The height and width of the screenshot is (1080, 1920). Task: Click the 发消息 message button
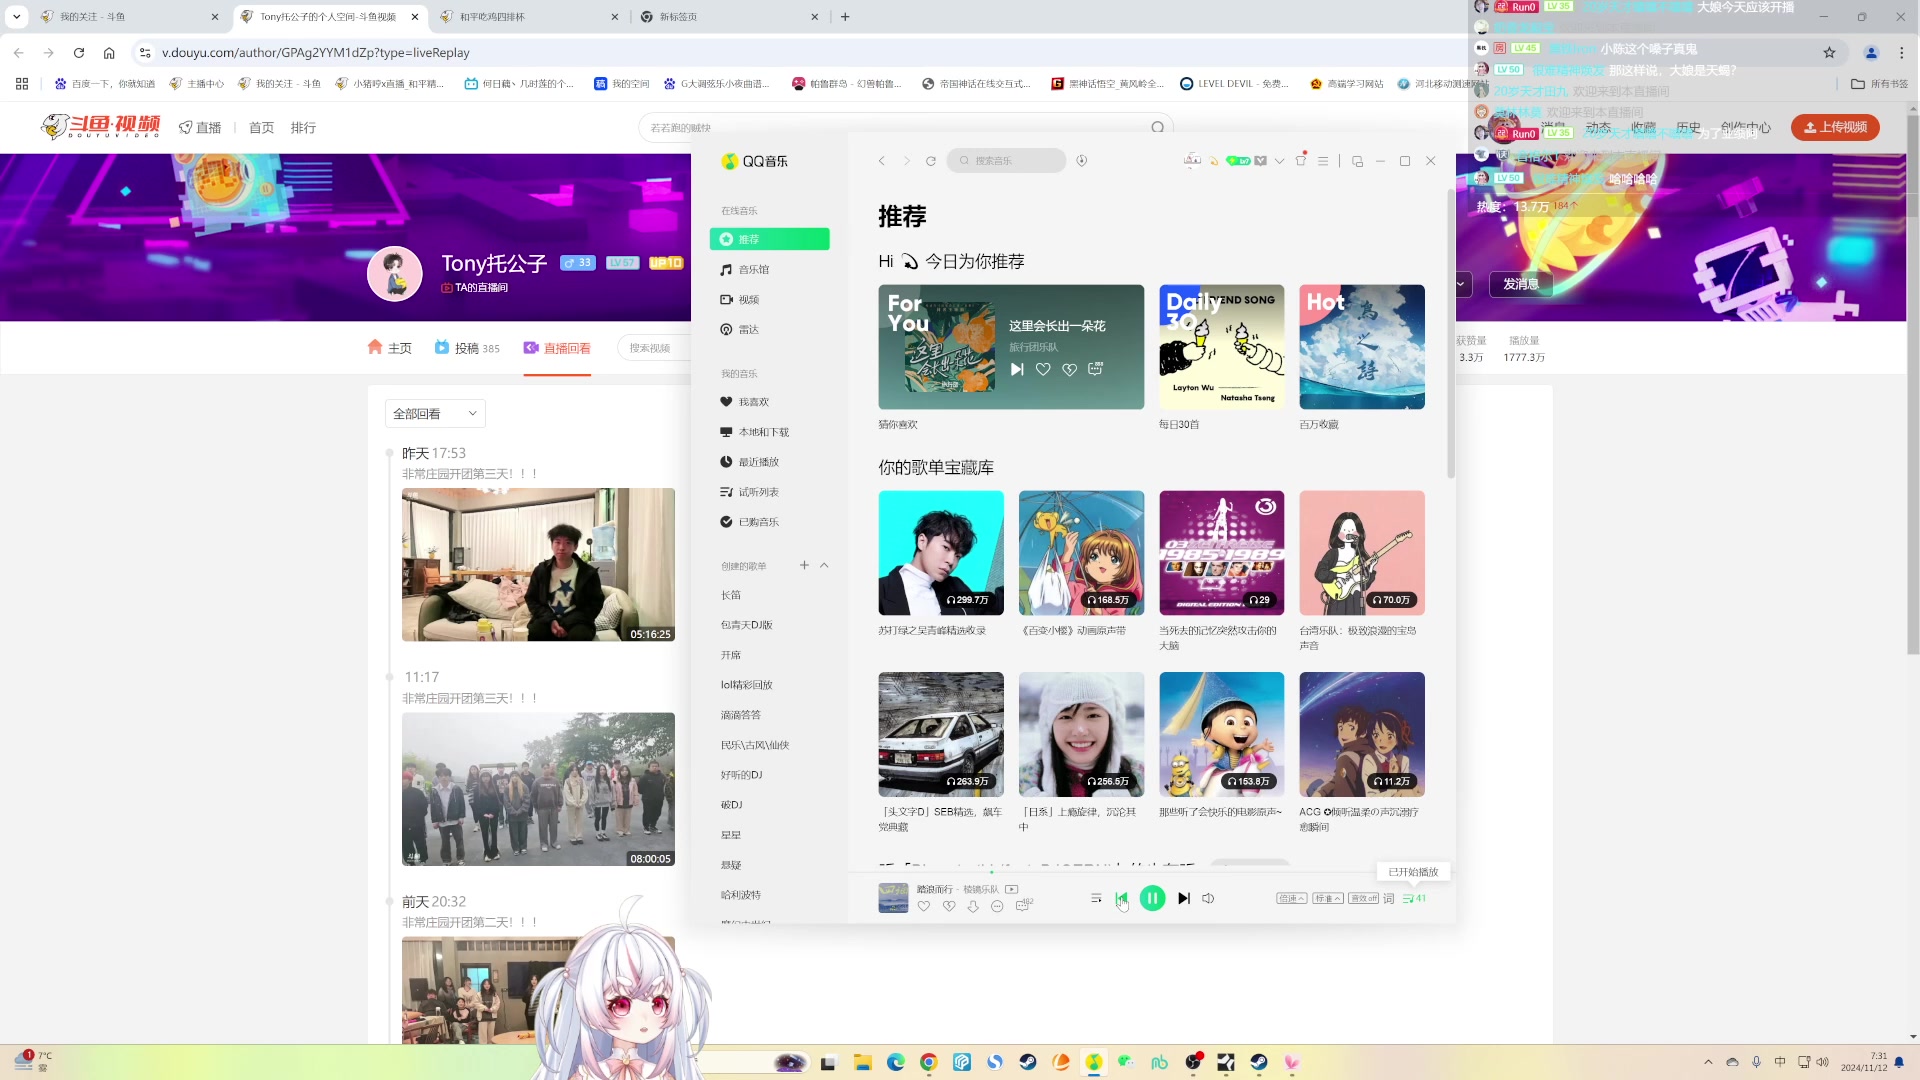pyautogui.click(x=1521, y=284)
